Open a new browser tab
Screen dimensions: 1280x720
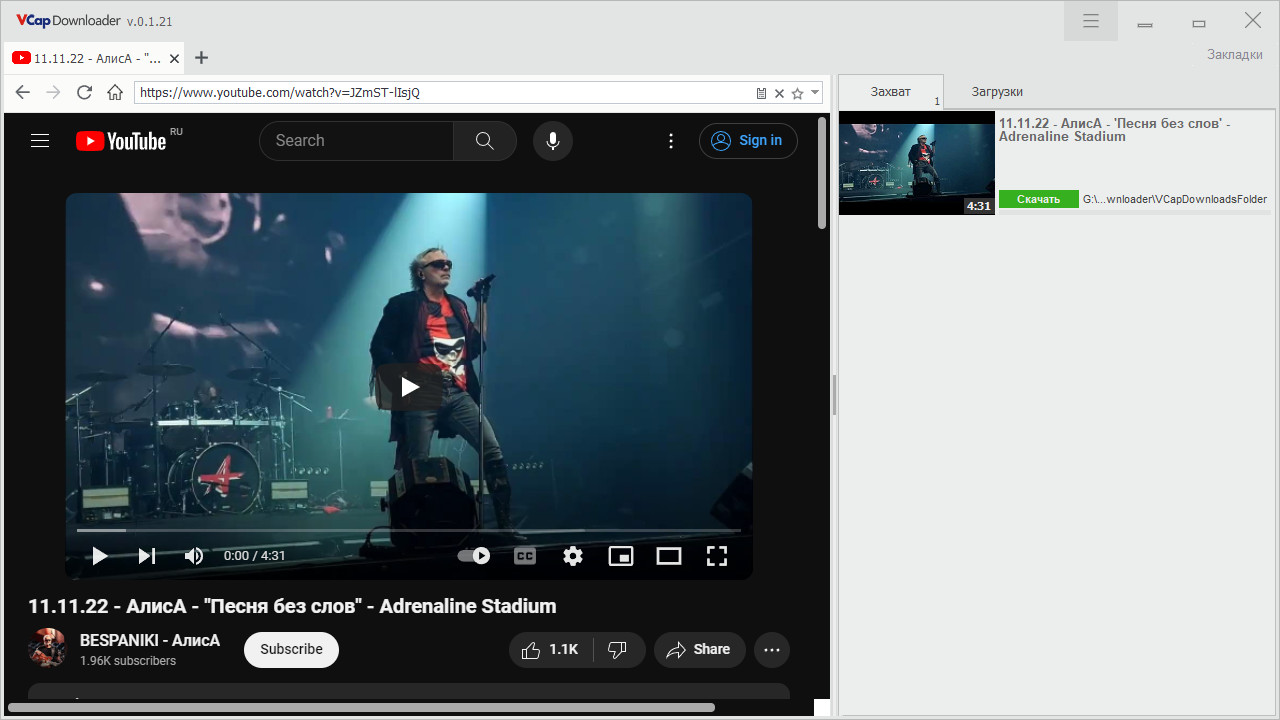pyautogui.click(x=201, y=58)
